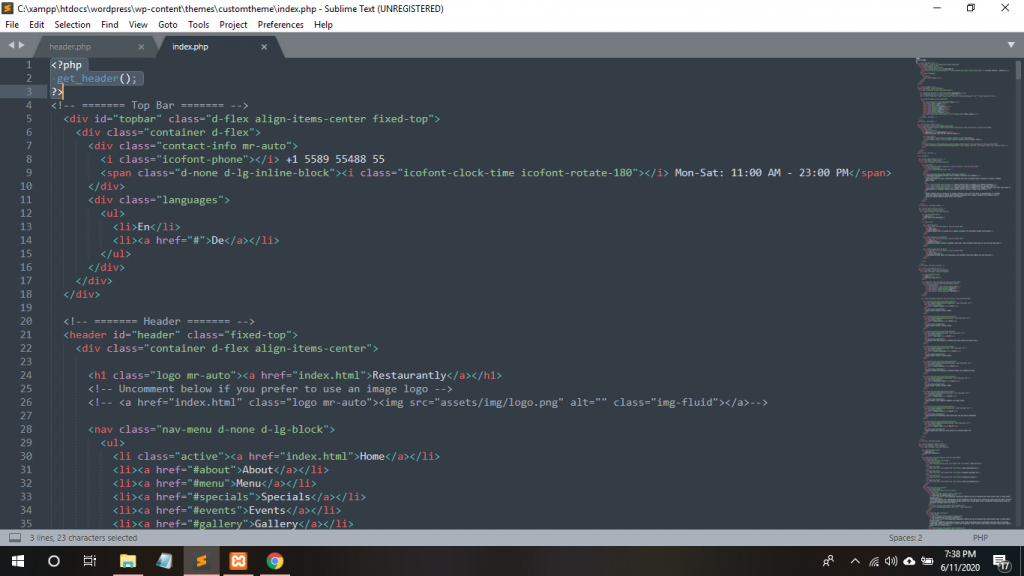Close the index.php tab
The image size is (1024, 576).
click(x=264, y=47)
